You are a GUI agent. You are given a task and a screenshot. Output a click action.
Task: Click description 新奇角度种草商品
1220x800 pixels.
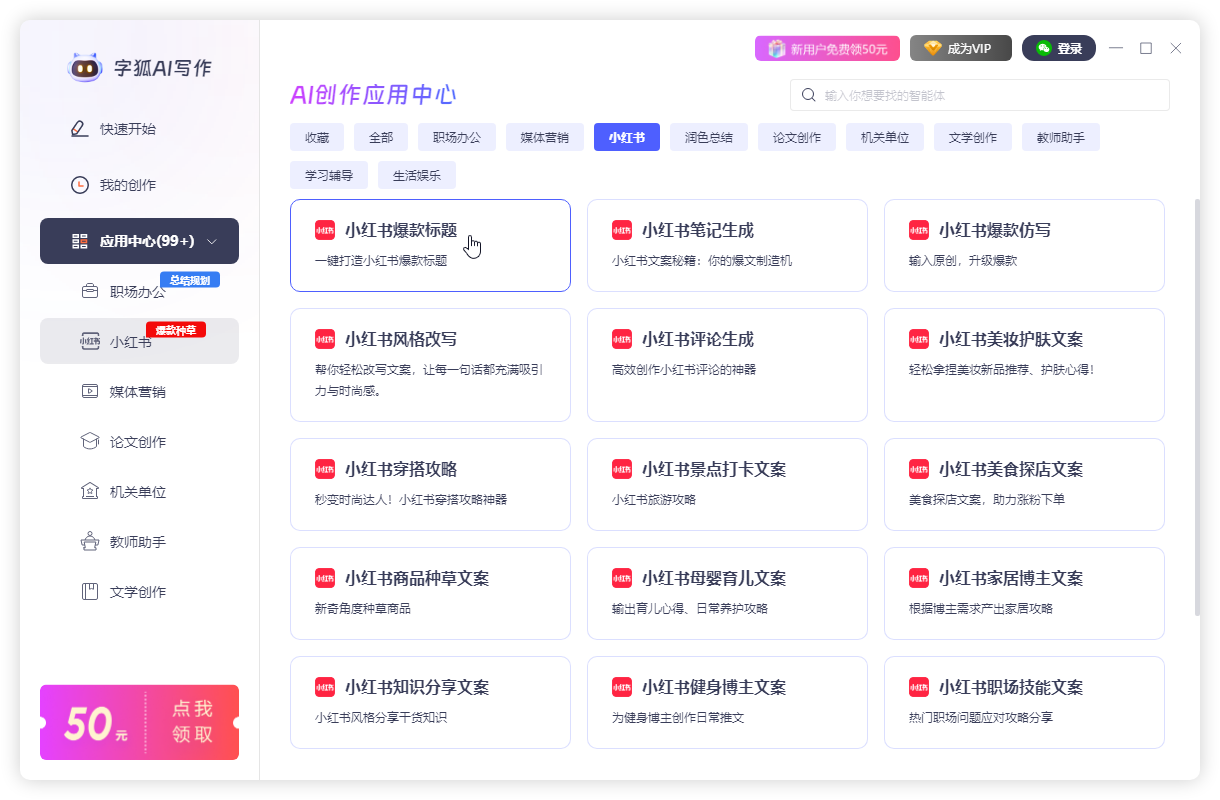point(363,608)
